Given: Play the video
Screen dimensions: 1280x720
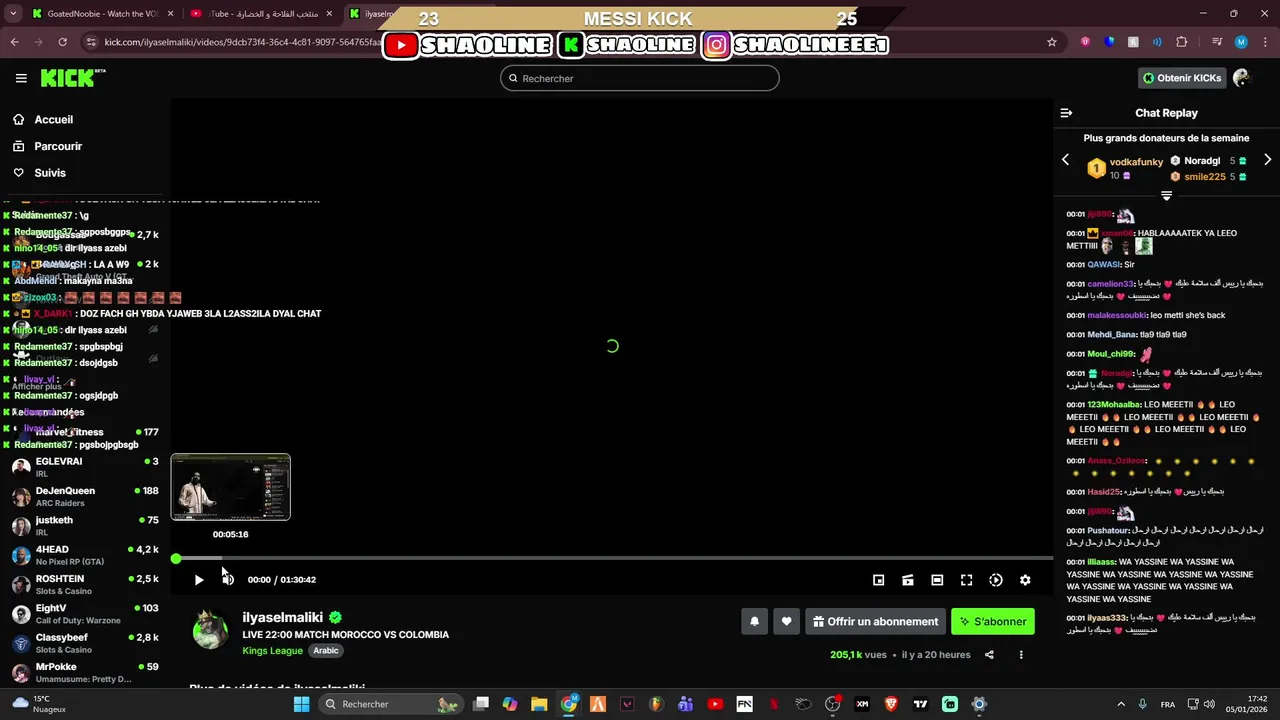Looking at the screenshot, I should pyautogui.click(x=199, y=580).
